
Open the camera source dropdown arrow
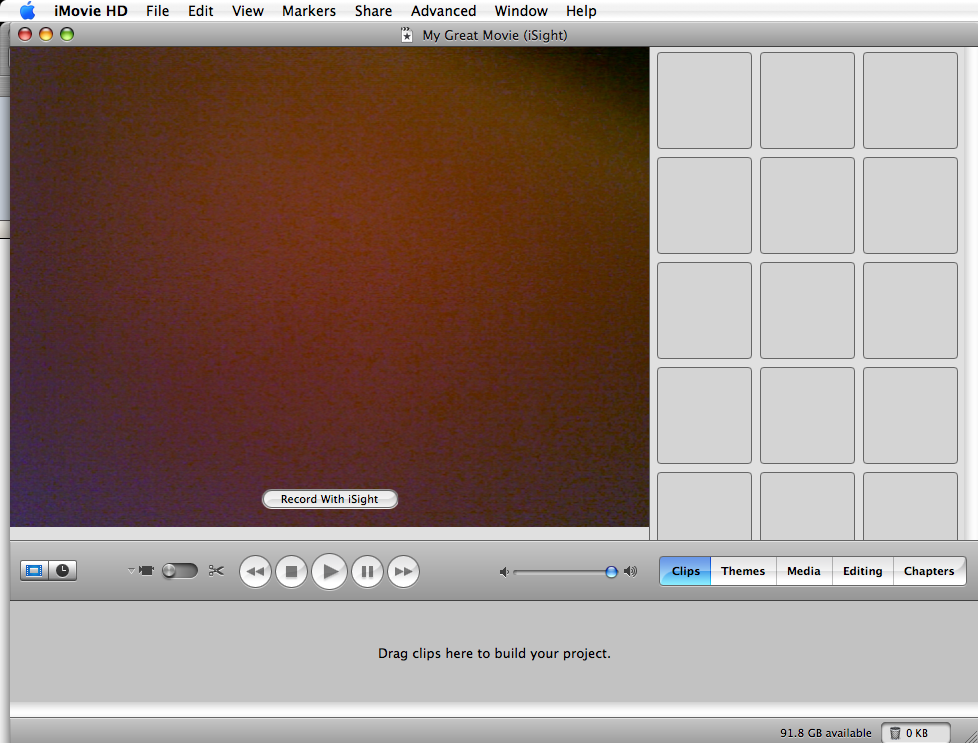pyautogui.click(x=131, y=570)
